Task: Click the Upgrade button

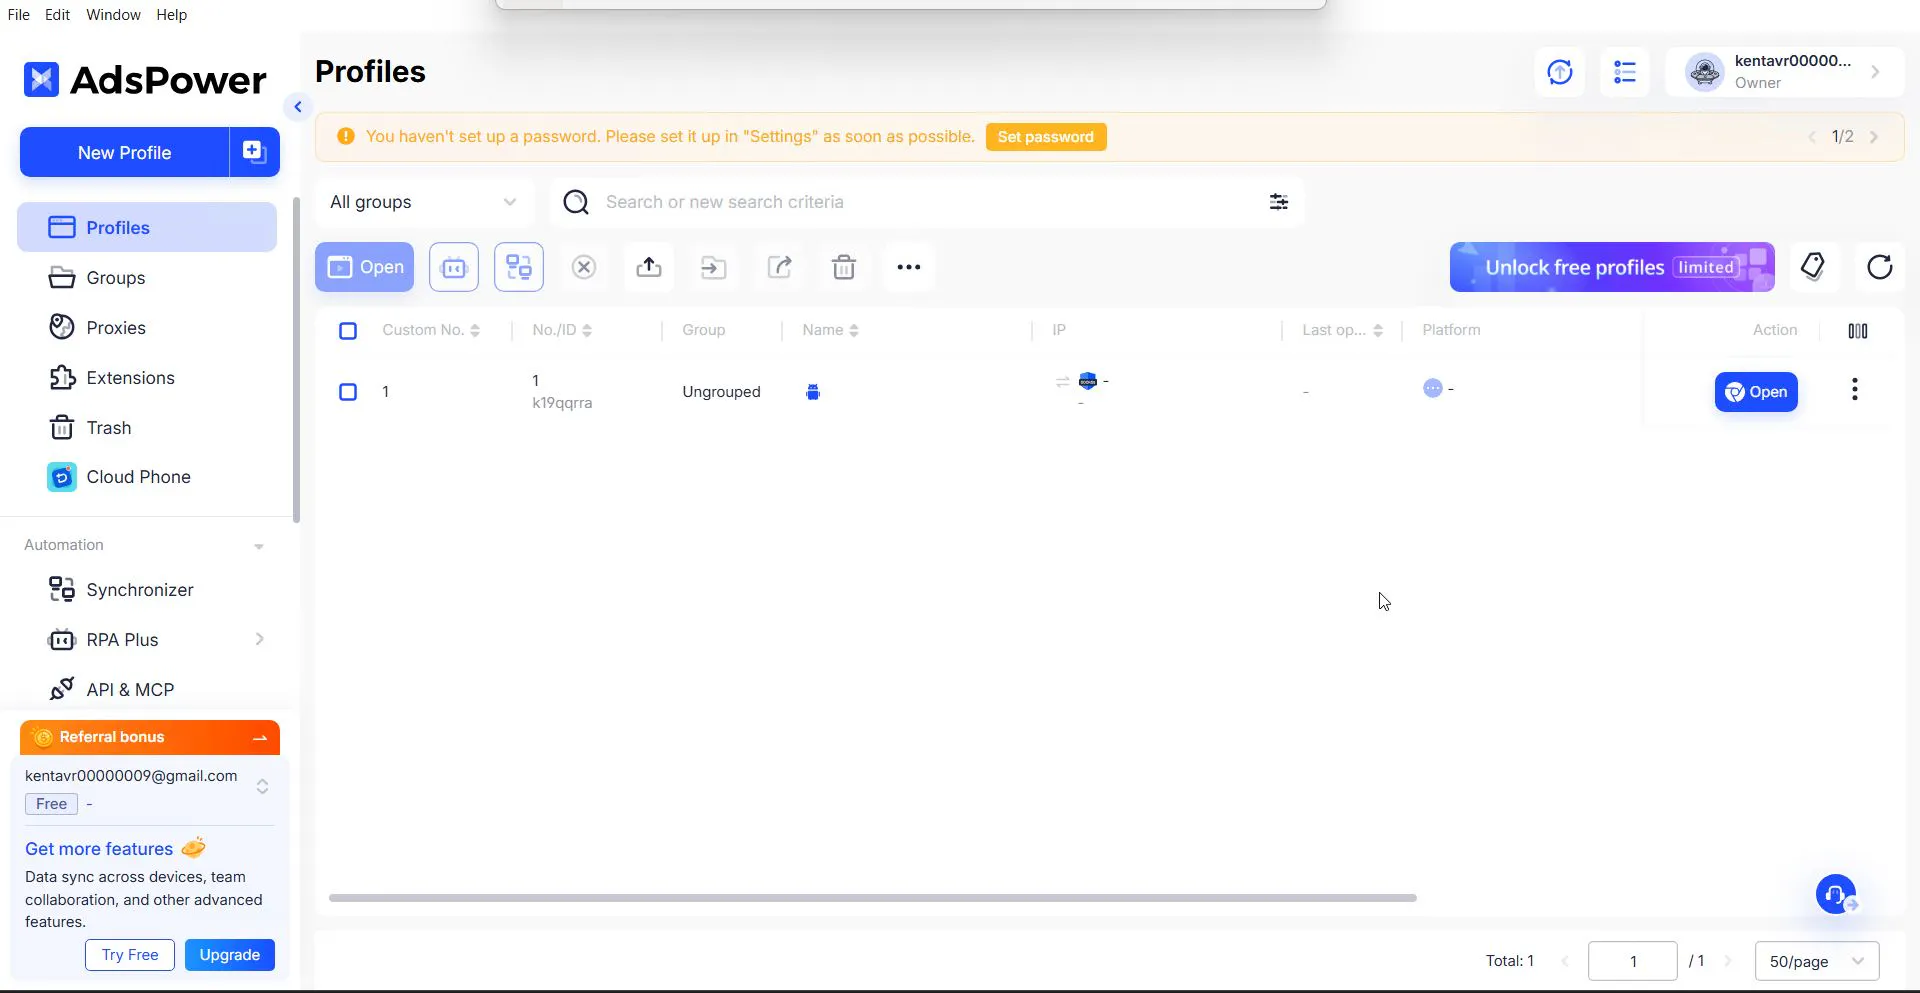Action: point(229,955)
